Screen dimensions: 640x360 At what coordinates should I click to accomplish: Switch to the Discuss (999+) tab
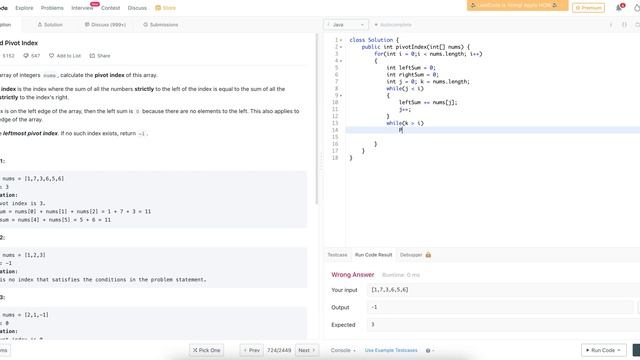click(105, 24)
